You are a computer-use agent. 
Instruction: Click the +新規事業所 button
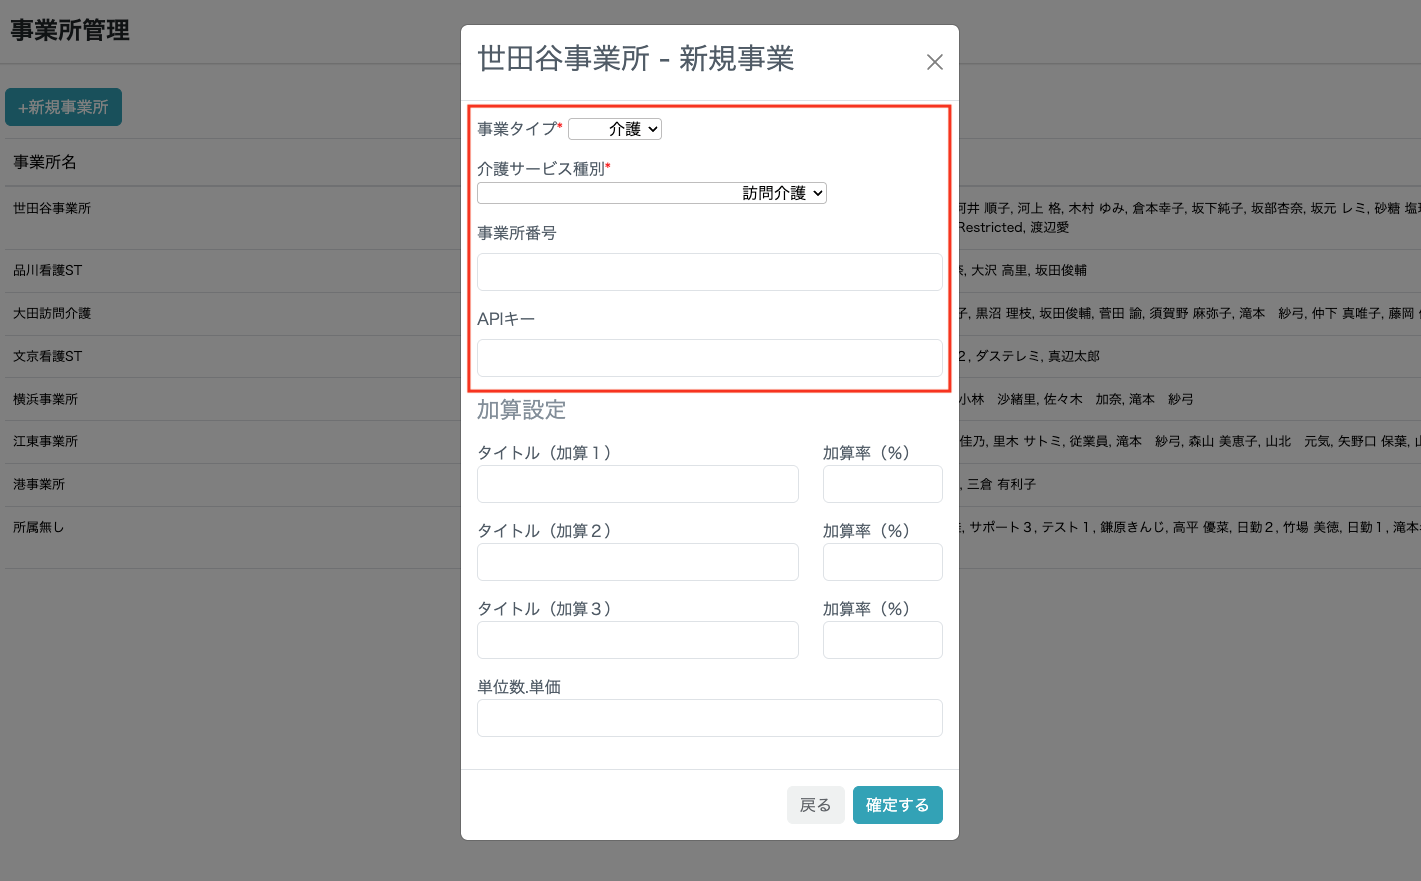[63, 107]
